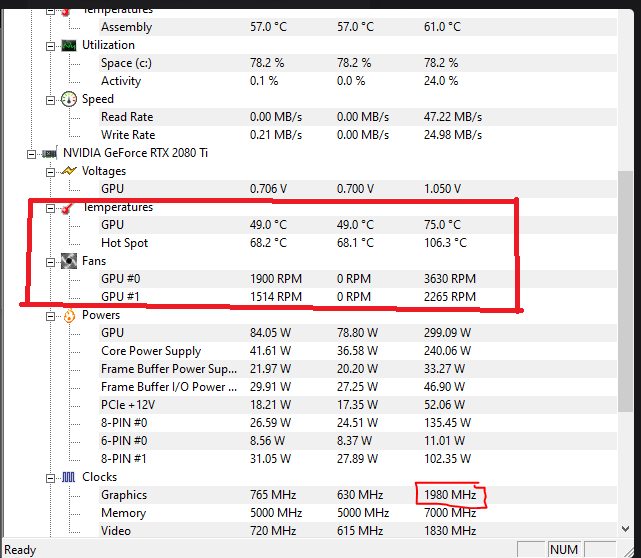Click the 1980 MHz Graphics max value
This screenshot has height=558, width=641.
(x=450, y=495)
